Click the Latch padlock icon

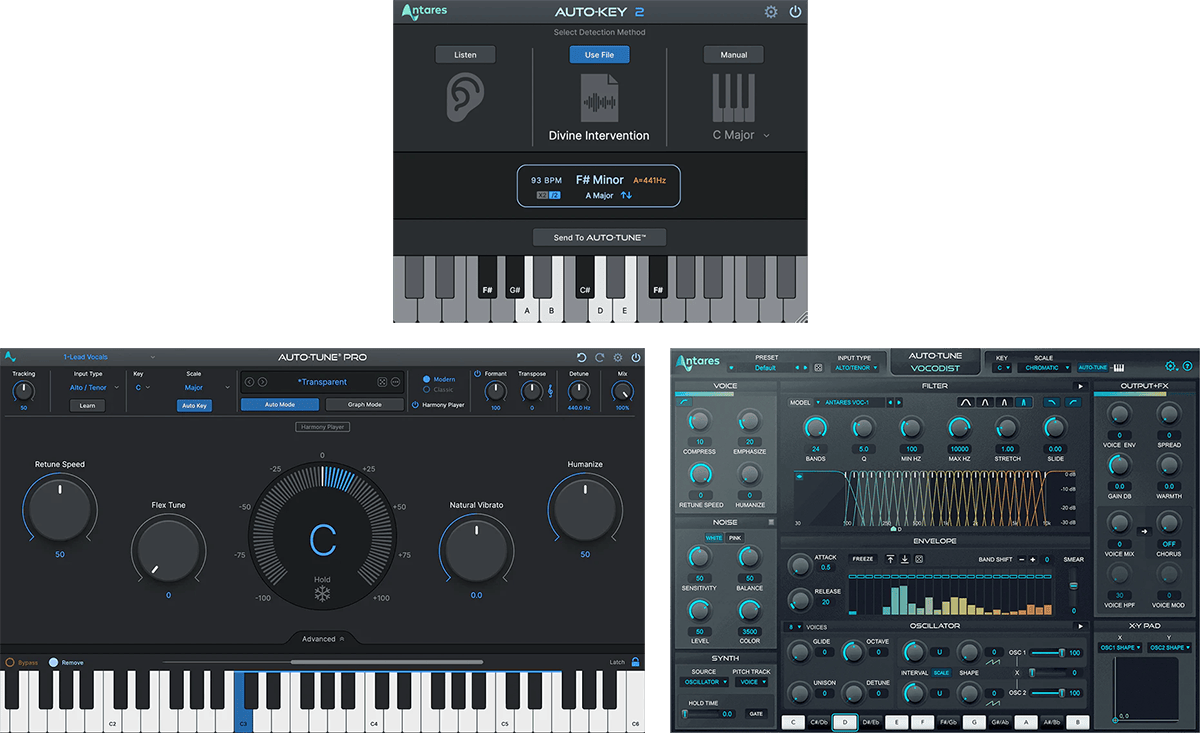click(635, 662)
